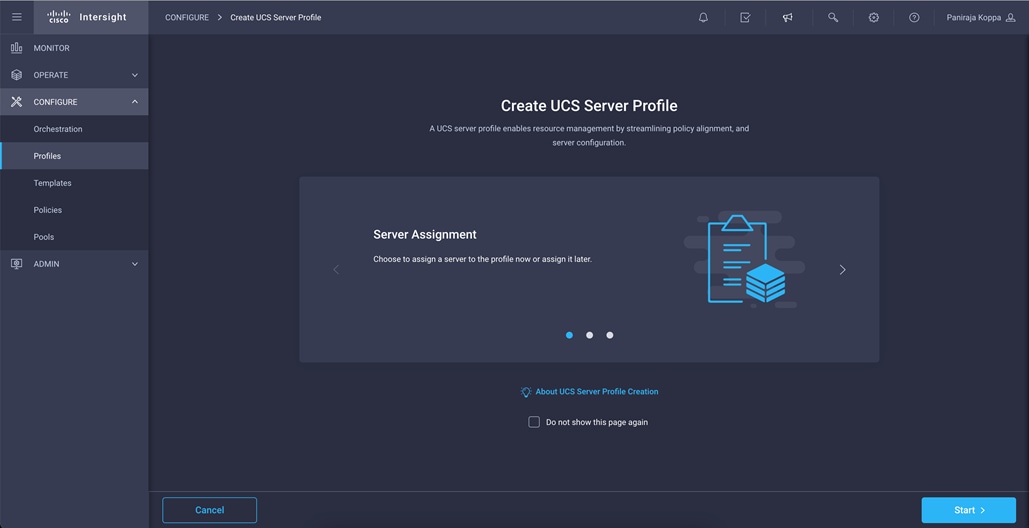Click the CONFIGURE breadcrumb
The image size is (1029, 528).
tap(187, 18)
